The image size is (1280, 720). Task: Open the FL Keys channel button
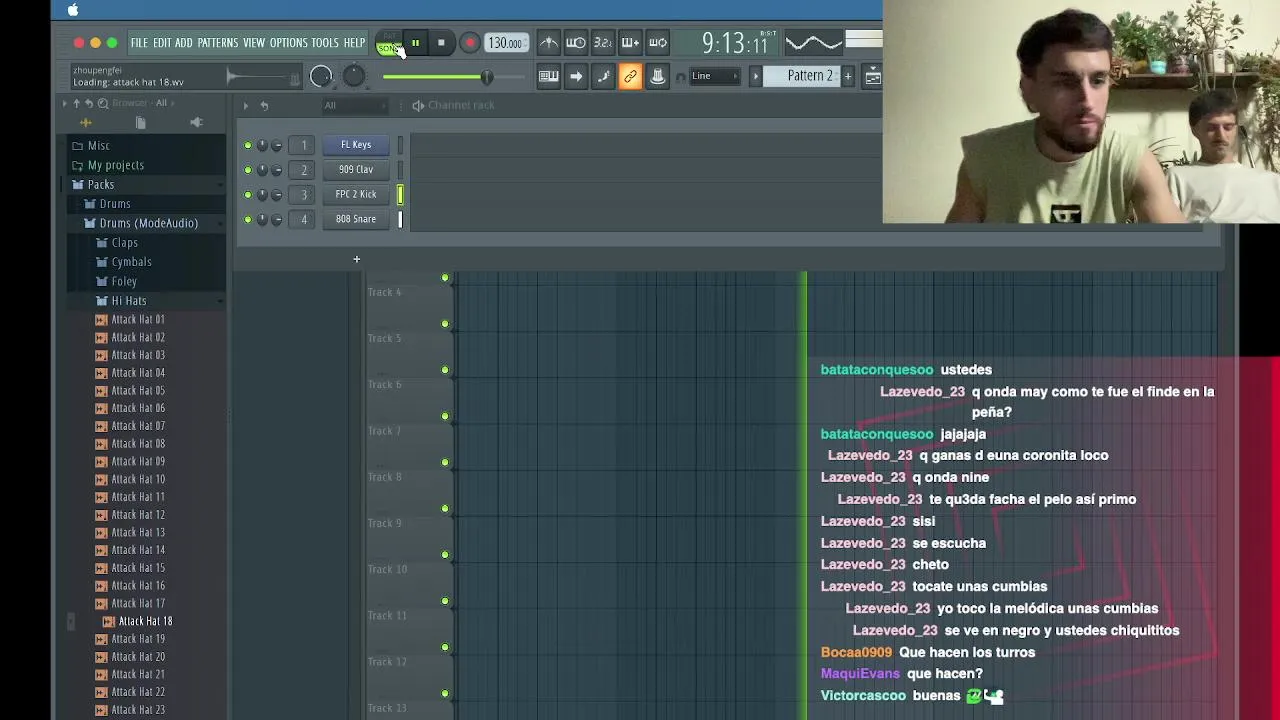(356, 145)
